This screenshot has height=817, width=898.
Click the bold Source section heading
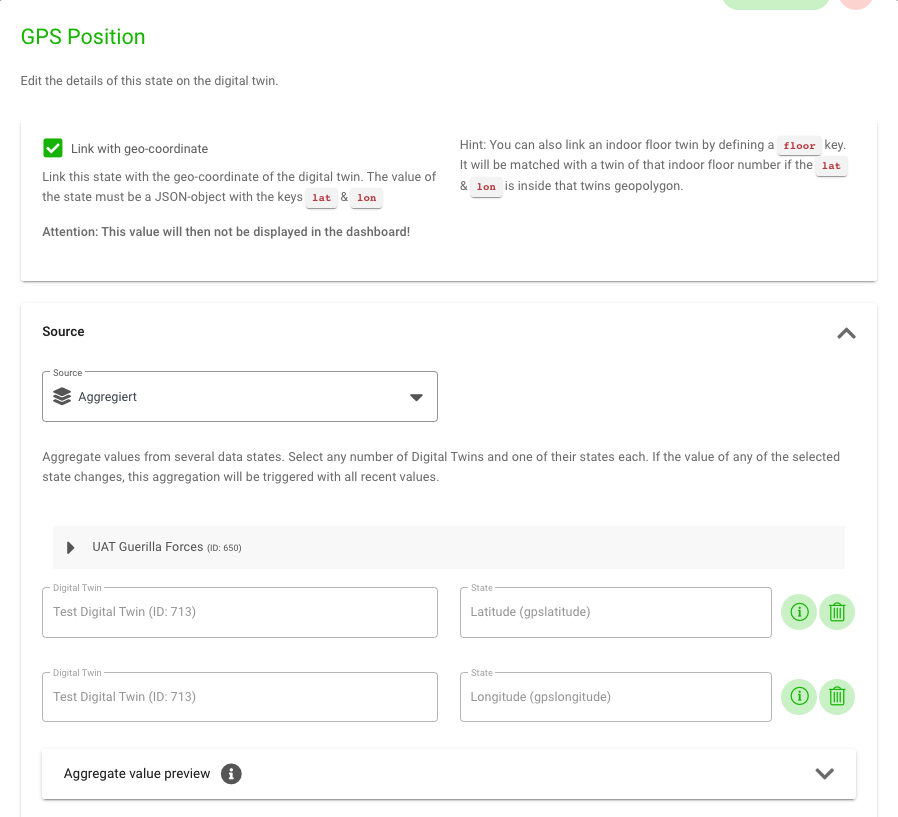coord(63,332)
